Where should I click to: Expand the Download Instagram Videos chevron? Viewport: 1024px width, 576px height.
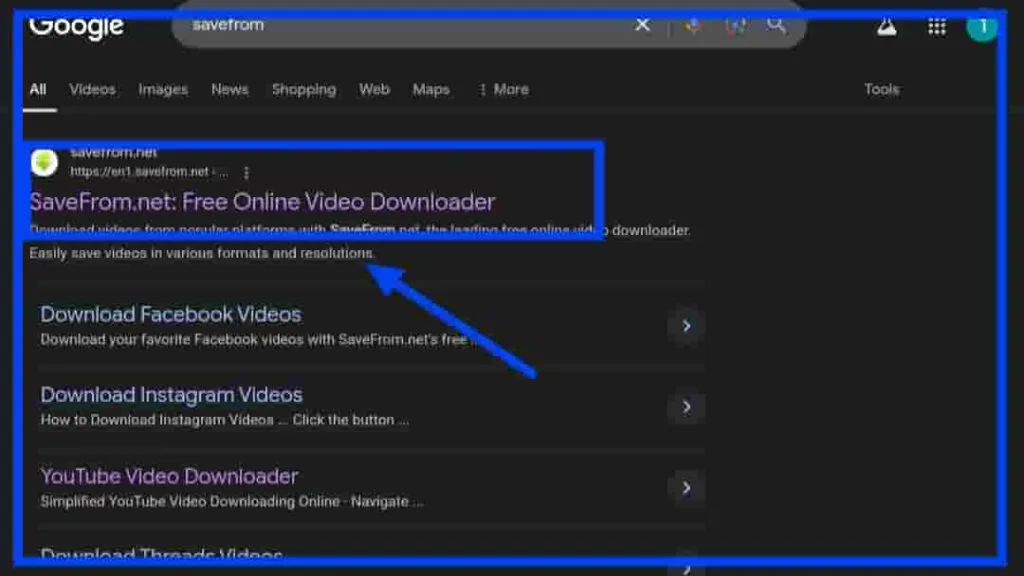click(686, 407)
